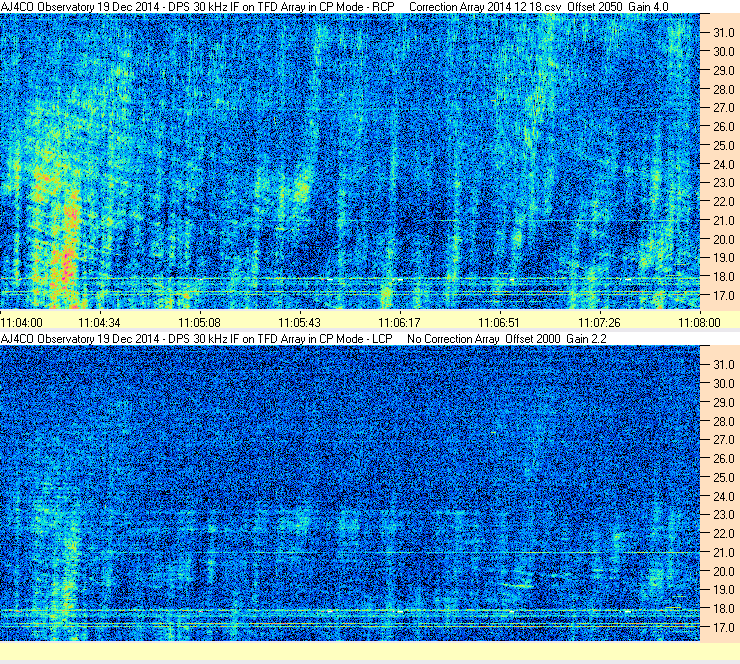Click 26.0 on the LCP frequency axis

coord(723,459)
